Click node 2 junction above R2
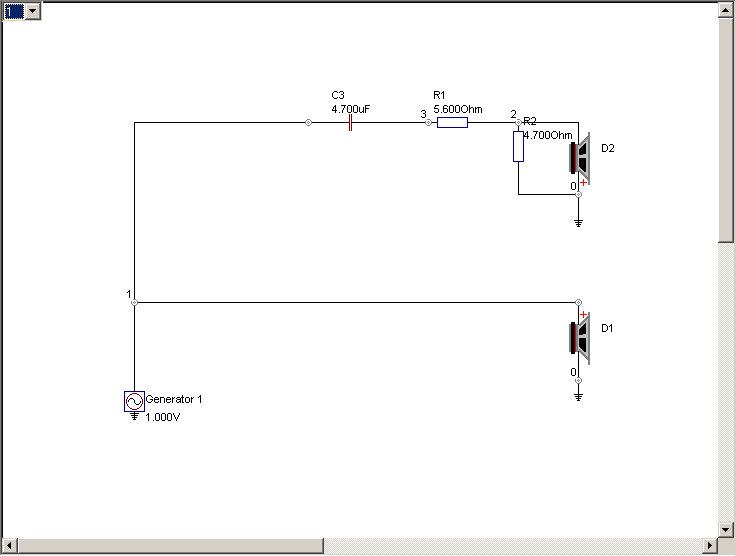 click(x=518, y=122)
